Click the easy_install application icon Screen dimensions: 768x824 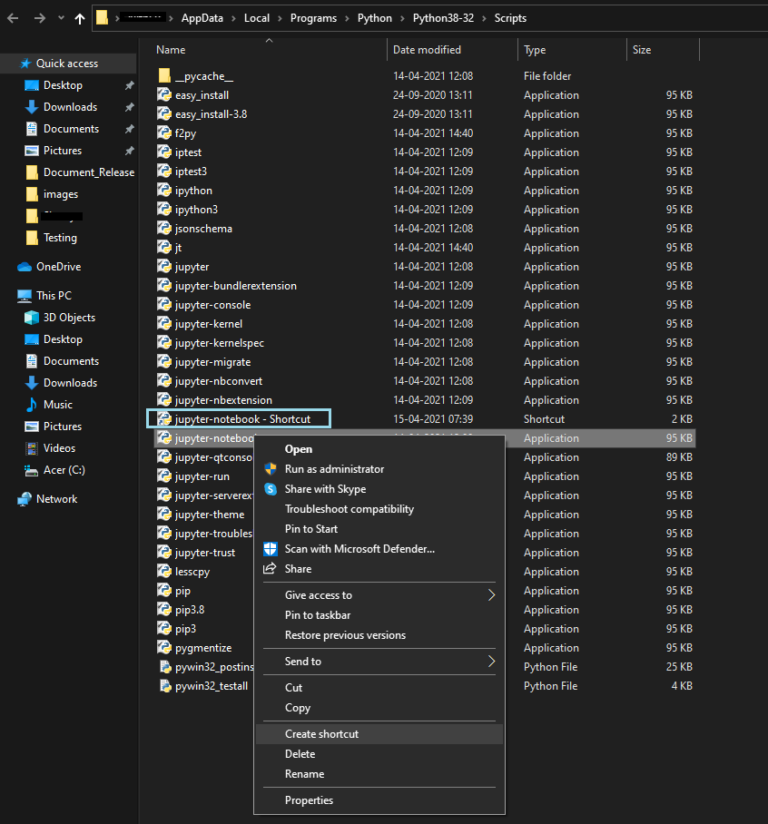(x=165, y=95)
